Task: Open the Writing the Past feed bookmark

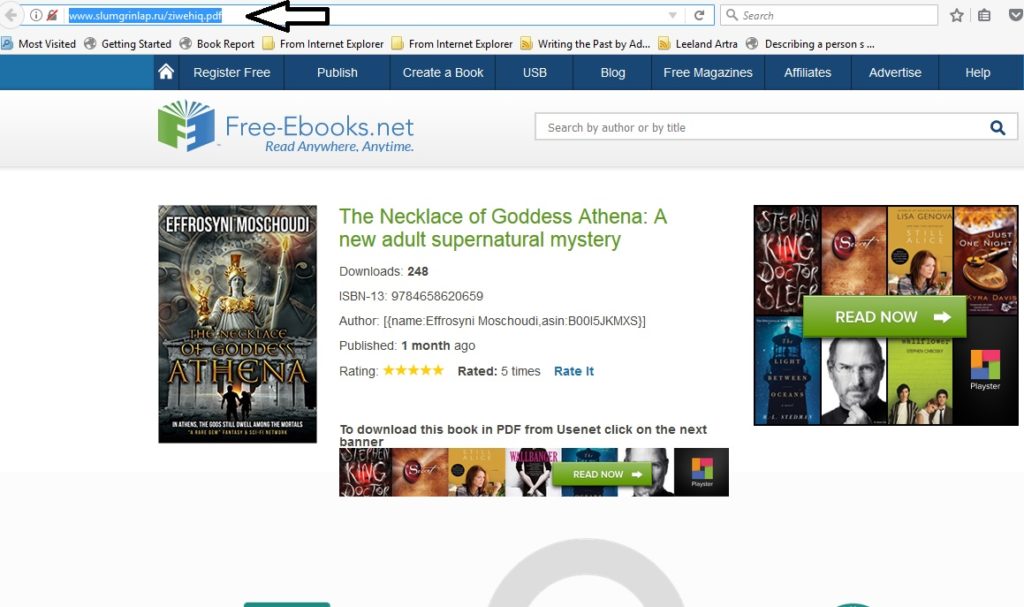Action: click(x=585, y=44)
